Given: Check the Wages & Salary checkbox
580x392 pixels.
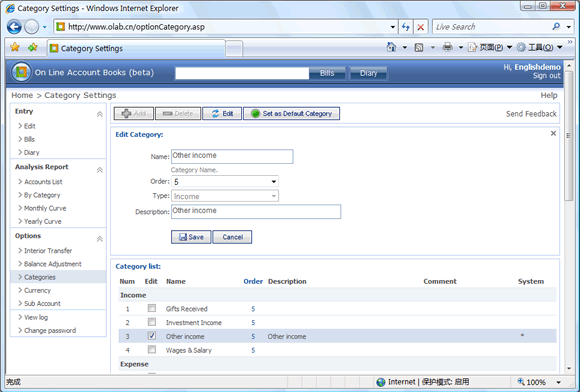Looking at the screenshot, I should tap(152, 349).
